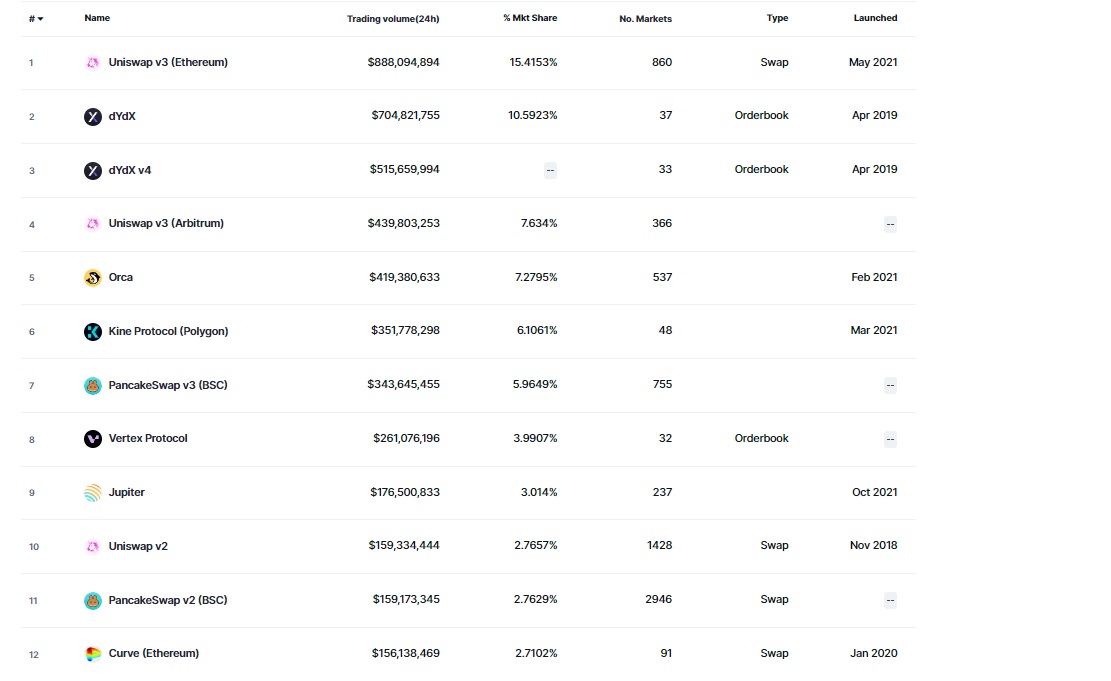This screenshot has height=681, width=1111.
Task: Sort by No. Markets column header
Action: click(645, 19)
